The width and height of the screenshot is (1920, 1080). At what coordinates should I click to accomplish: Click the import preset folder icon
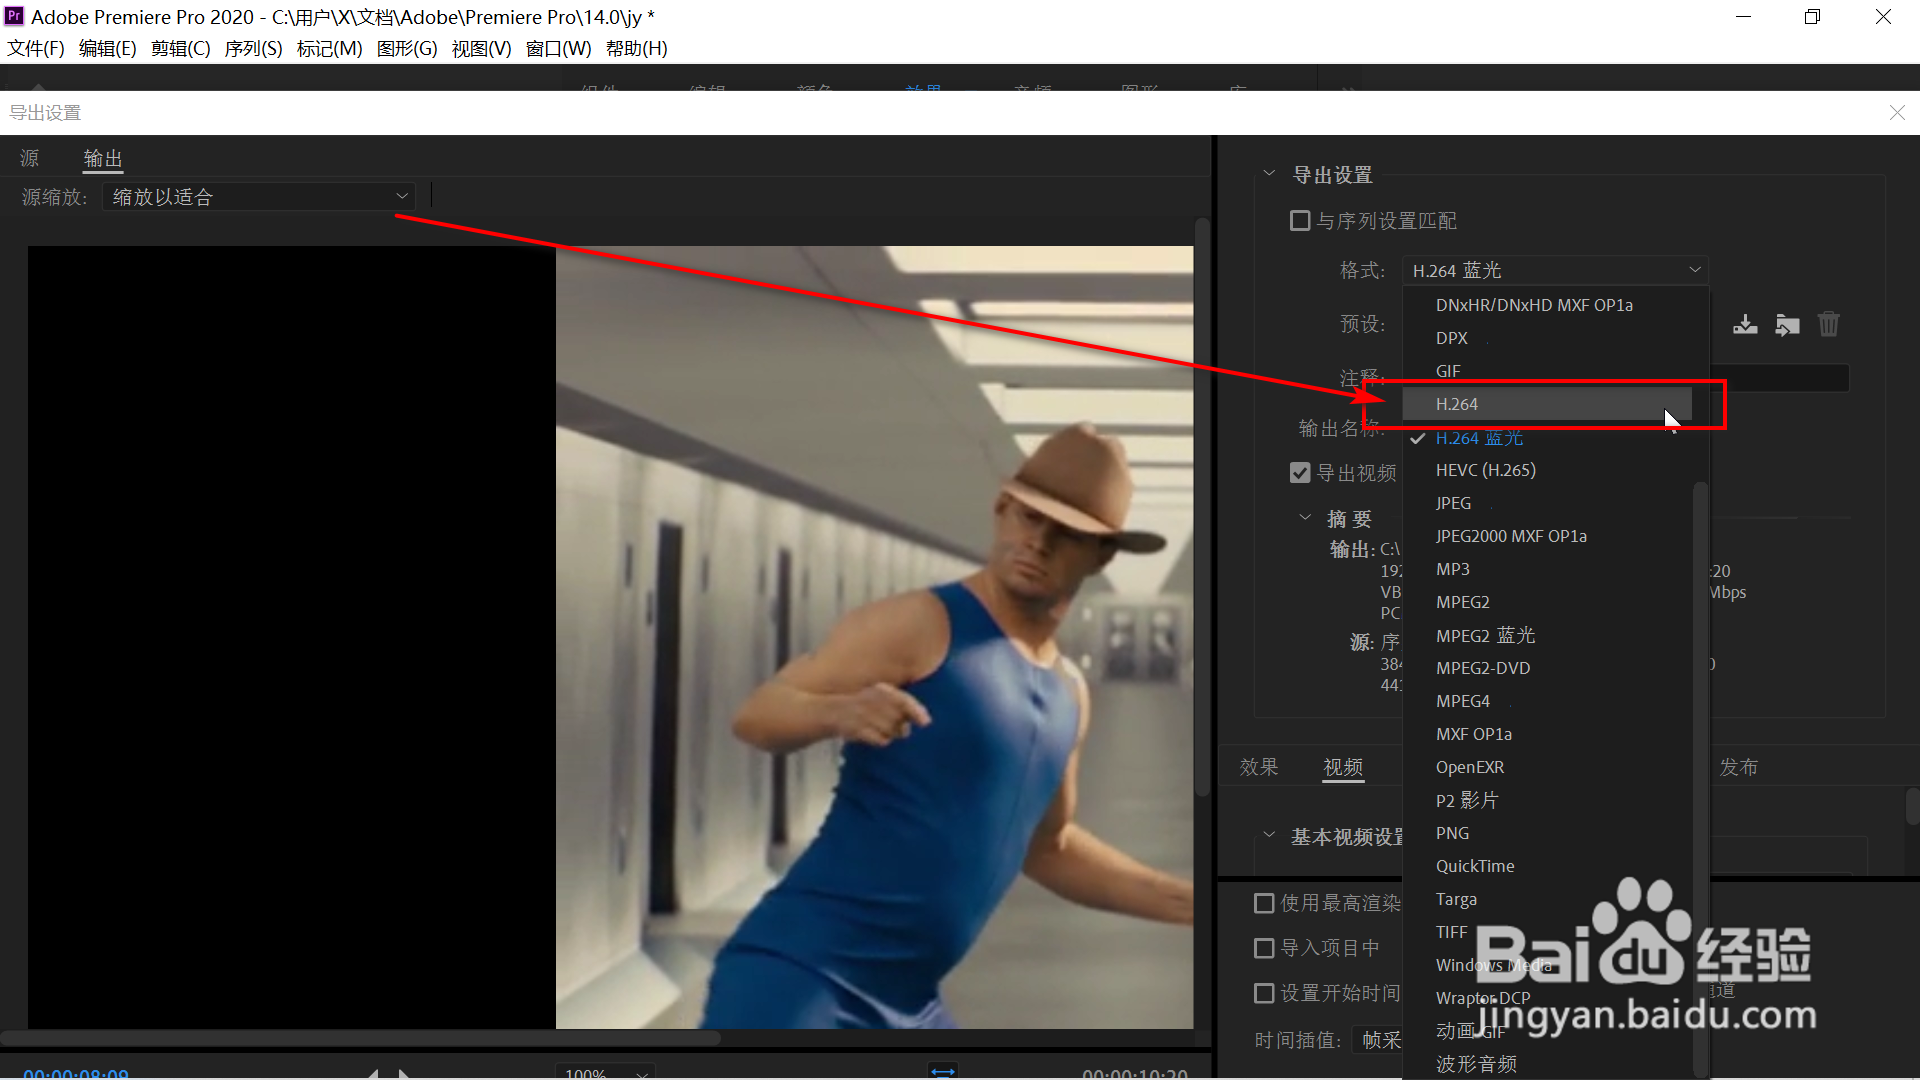1787,324
